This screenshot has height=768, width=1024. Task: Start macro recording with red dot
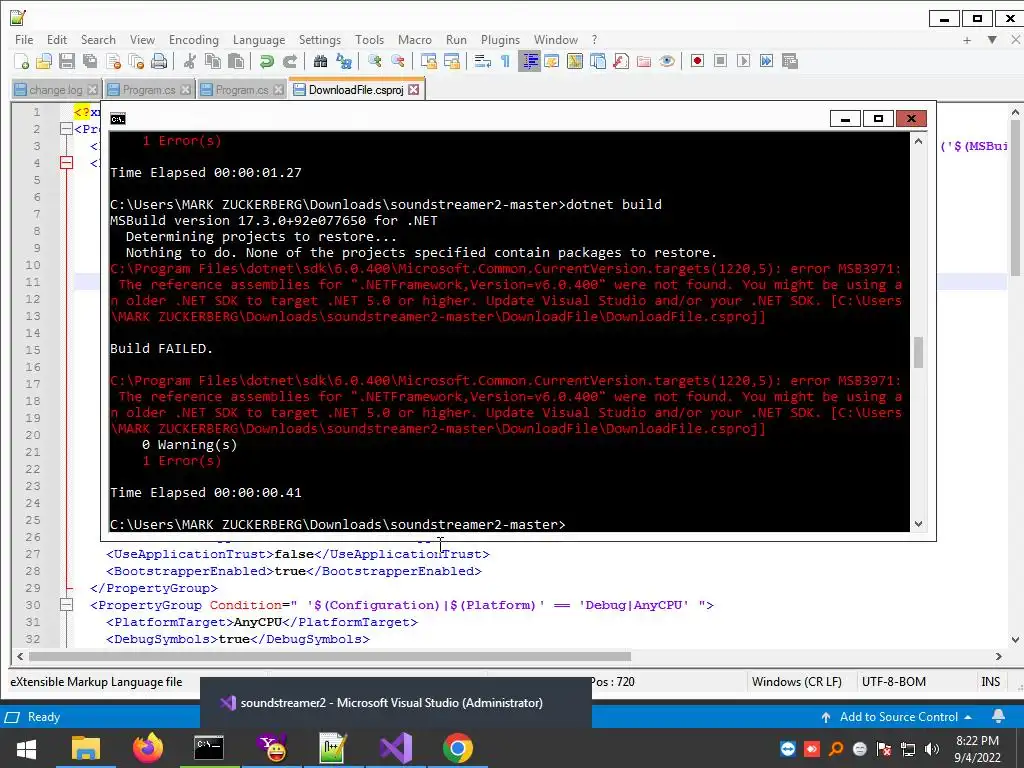(x=697, y=61)
